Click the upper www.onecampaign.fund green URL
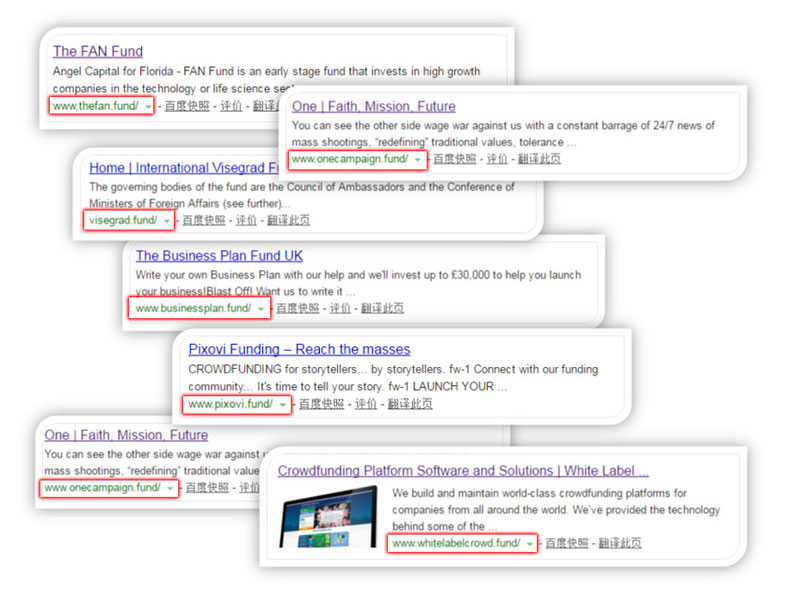The image size is (800, 600). pyautogui.click(x=350, y=159)
